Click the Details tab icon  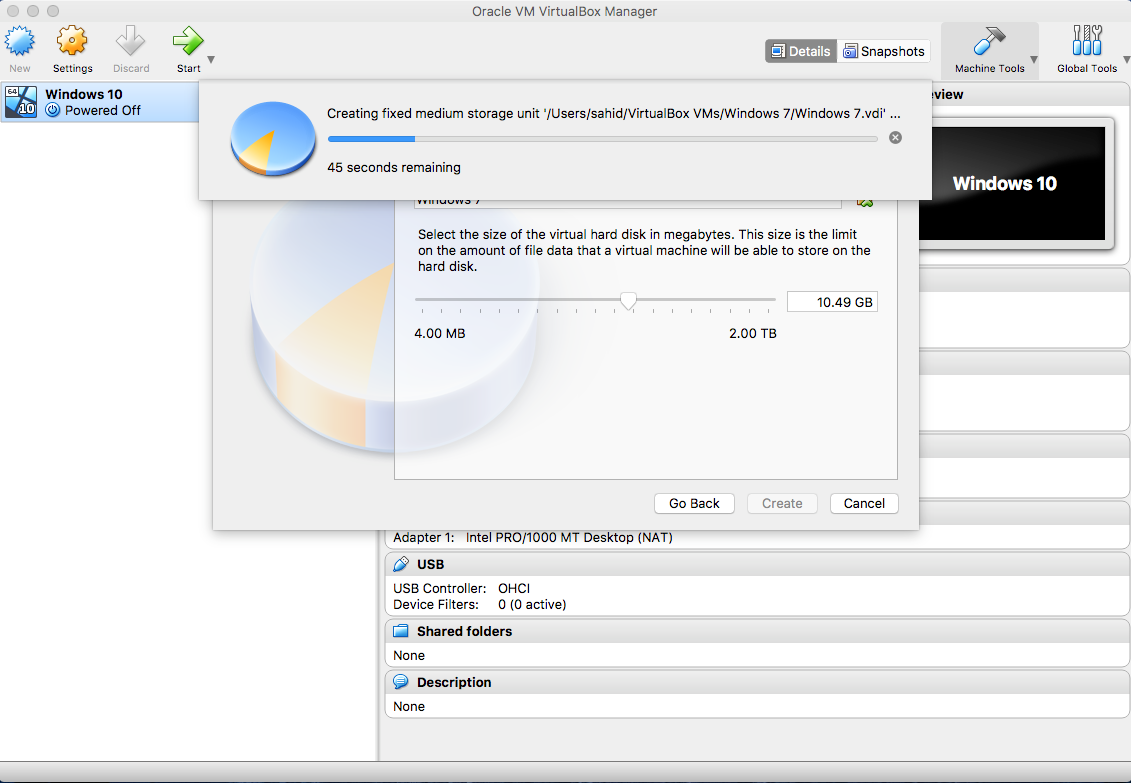click(778, 51)
